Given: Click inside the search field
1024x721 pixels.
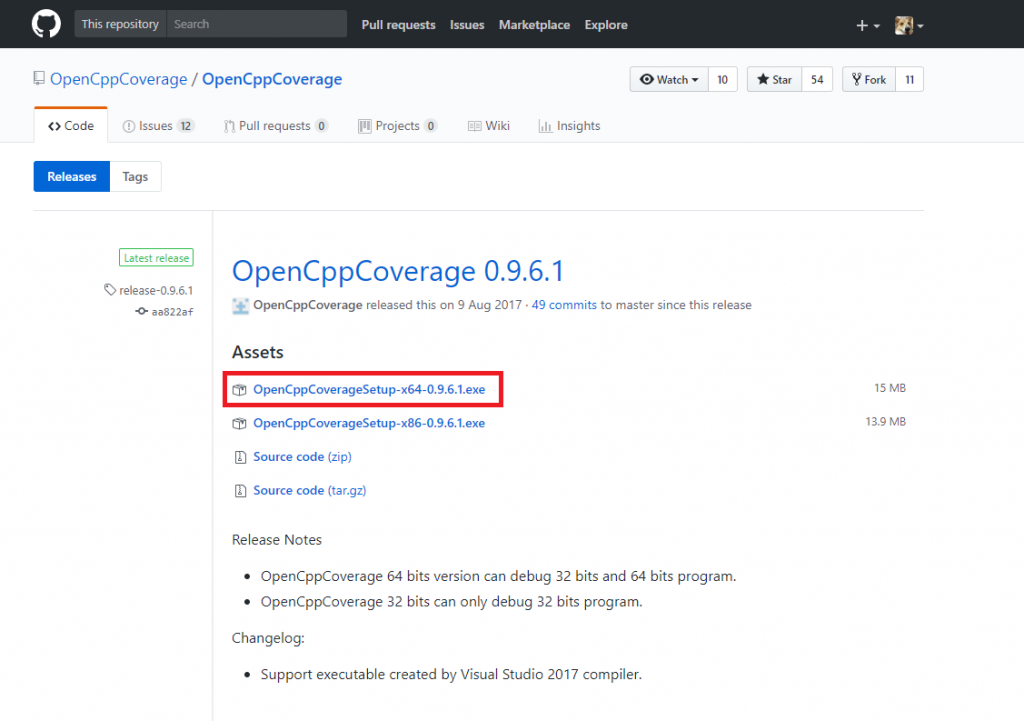Looking at the screenshot, I should click(x=256, y=23).
